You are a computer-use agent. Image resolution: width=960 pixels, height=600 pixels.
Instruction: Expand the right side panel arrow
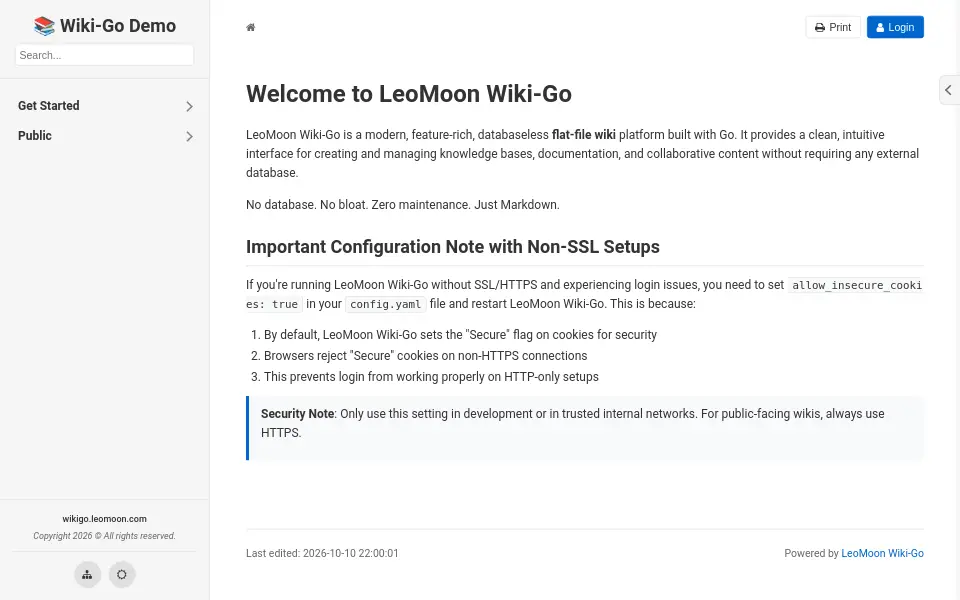point(948,90)
